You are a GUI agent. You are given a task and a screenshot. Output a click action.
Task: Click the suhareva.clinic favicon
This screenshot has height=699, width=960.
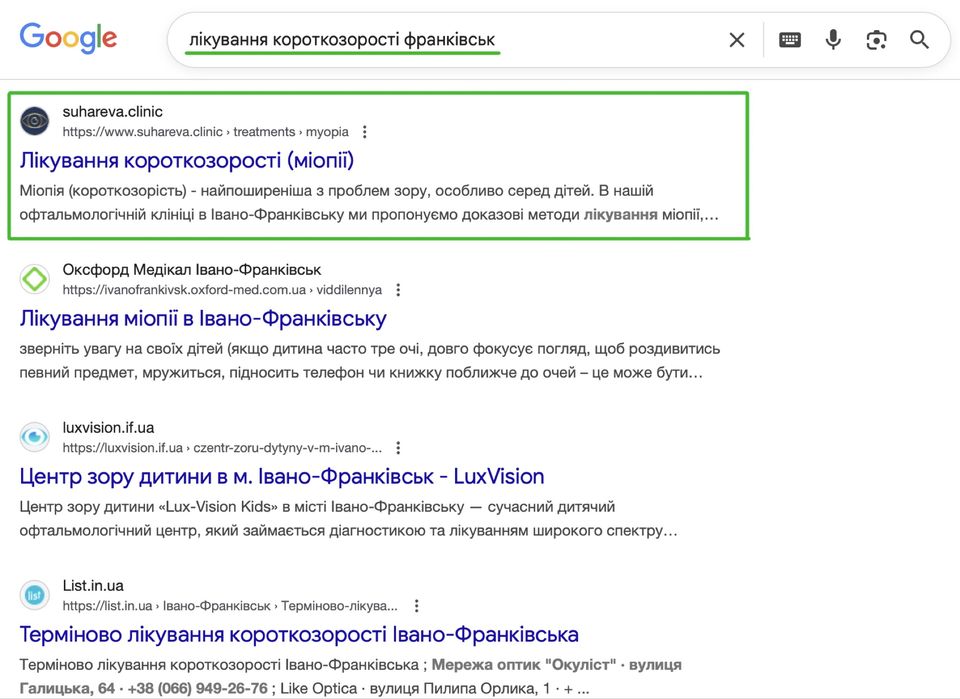pos(34,121)
